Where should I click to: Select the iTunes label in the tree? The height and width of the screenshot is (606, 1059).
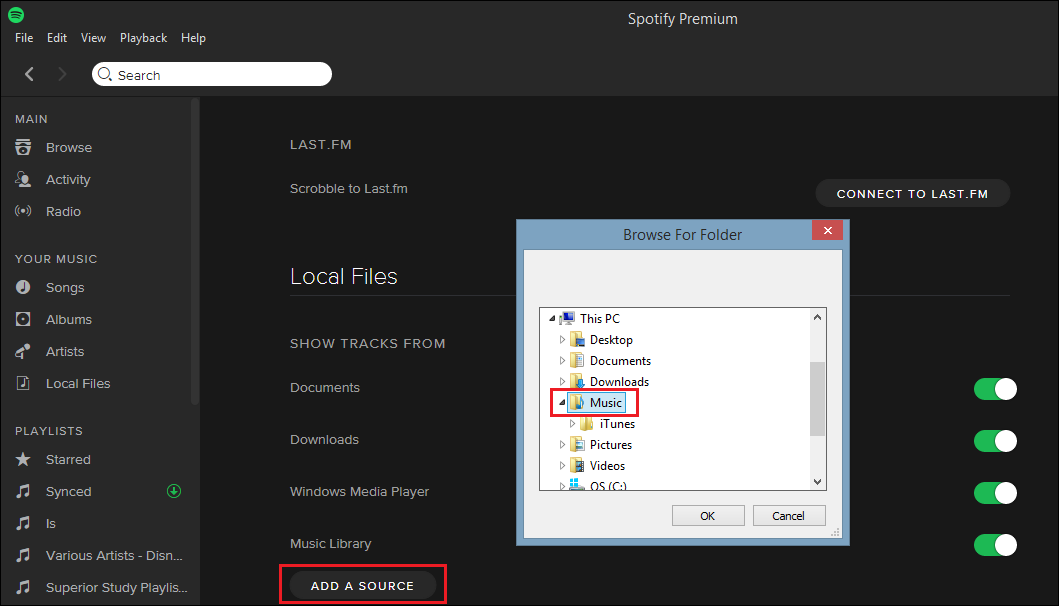coord(617,424)
